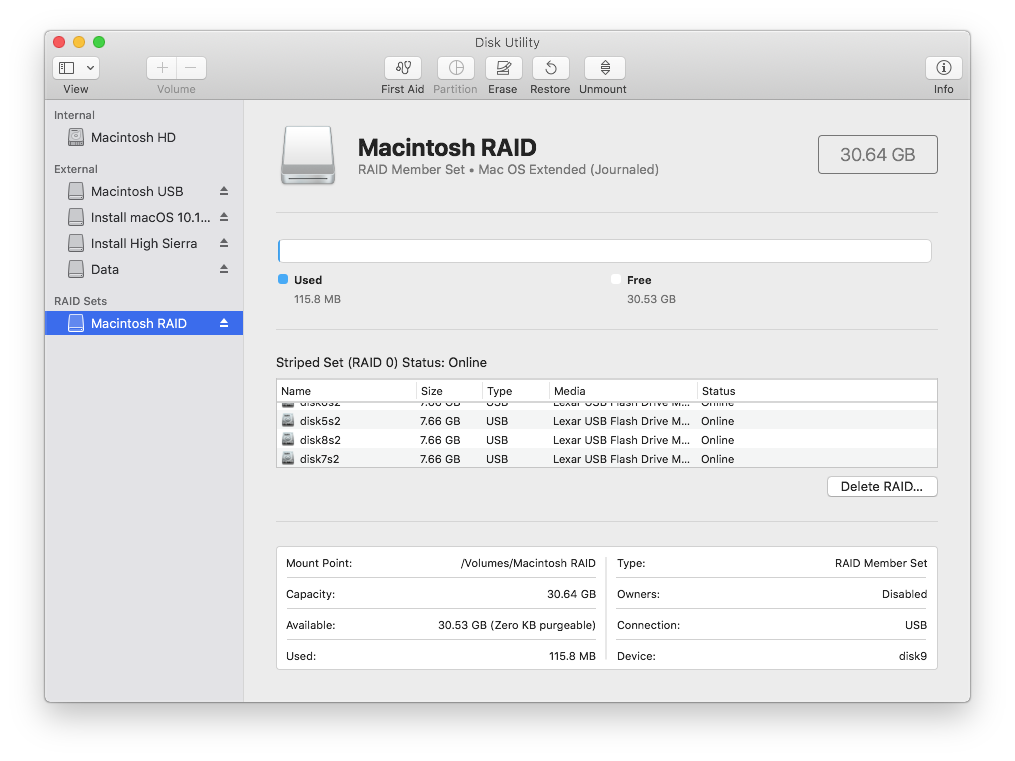Viewport: 1015px width, 761px height.
Task: Click disk7s2 Status Online cell
Action: tap(718, 459)
